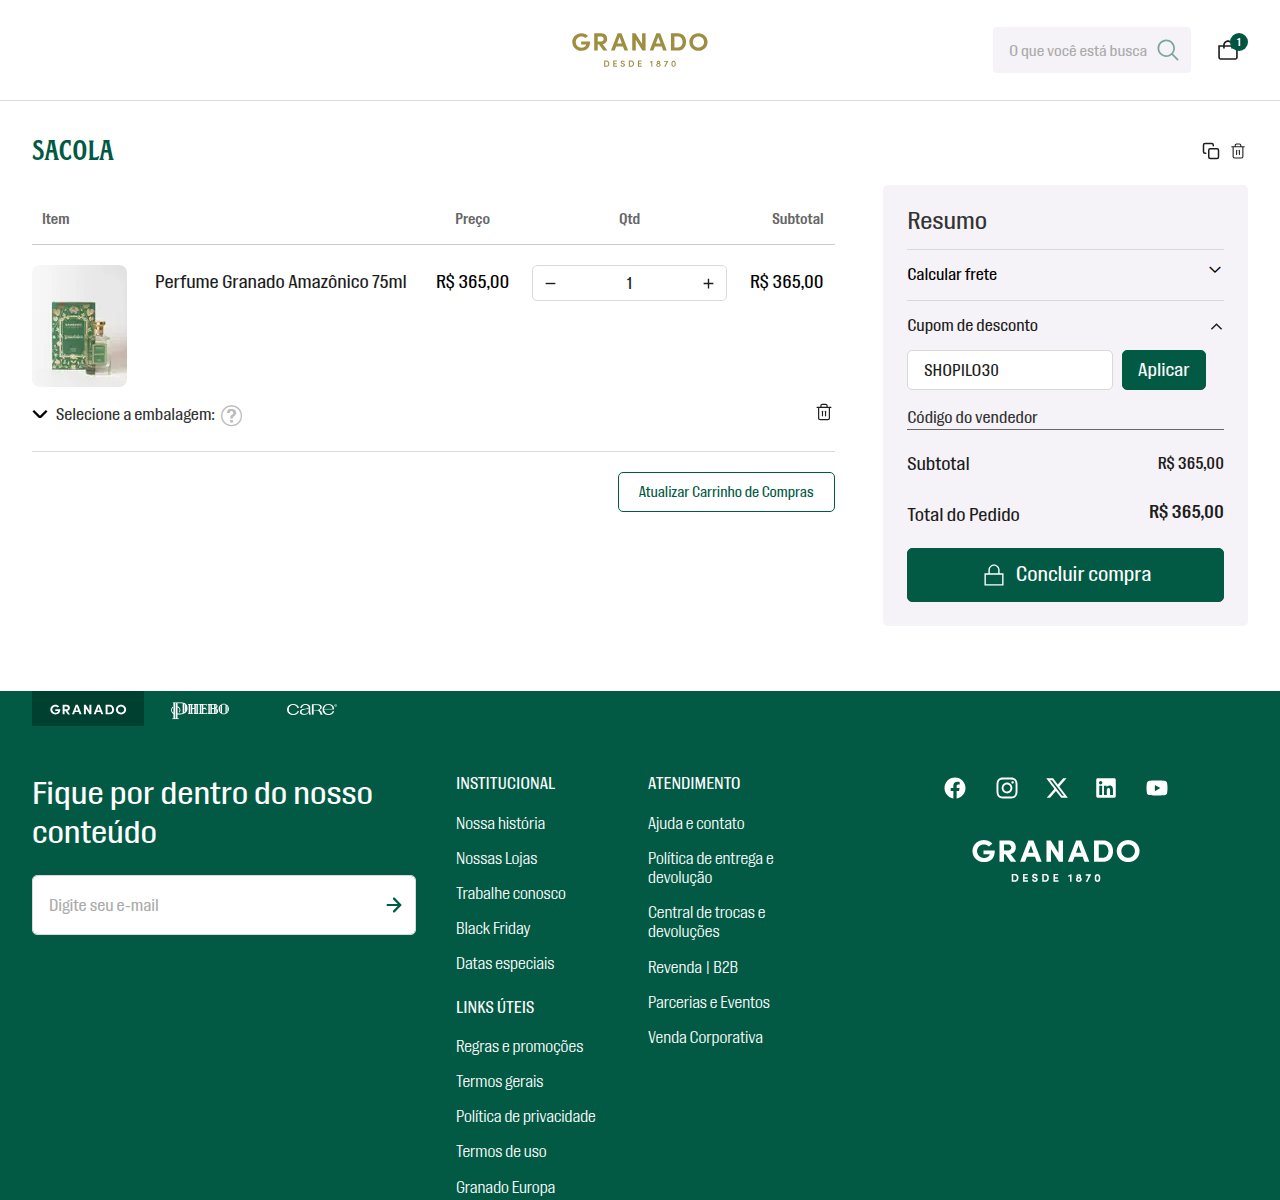
Task: Click the coupon field containing SHOPILO30
Action: coord(1010,370)
